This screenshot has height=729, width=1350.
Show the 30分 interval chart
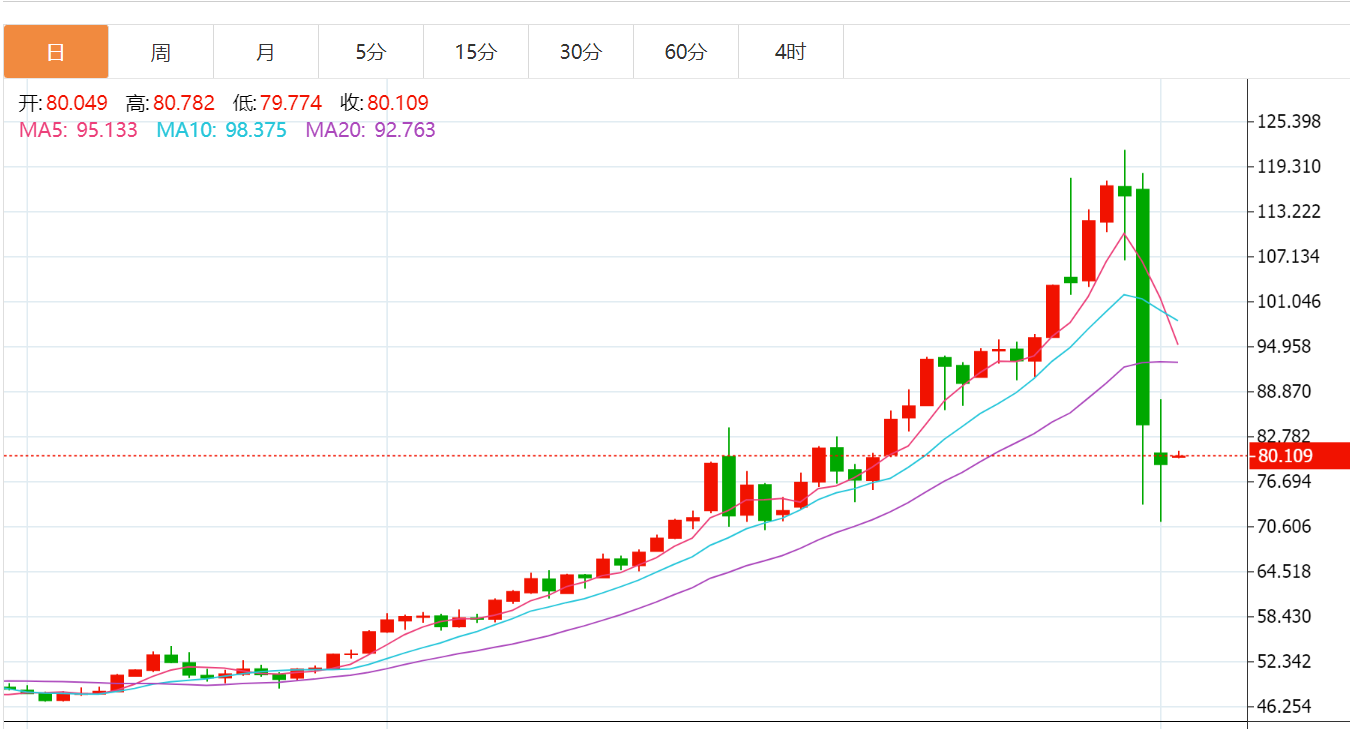coord(581,52)
